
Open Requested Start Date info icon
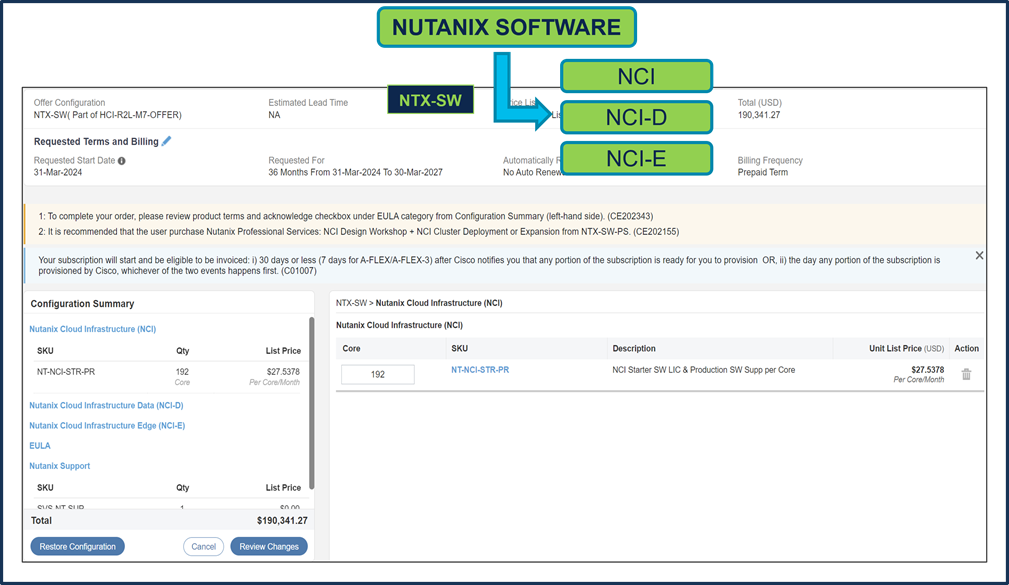click(122, 161)
